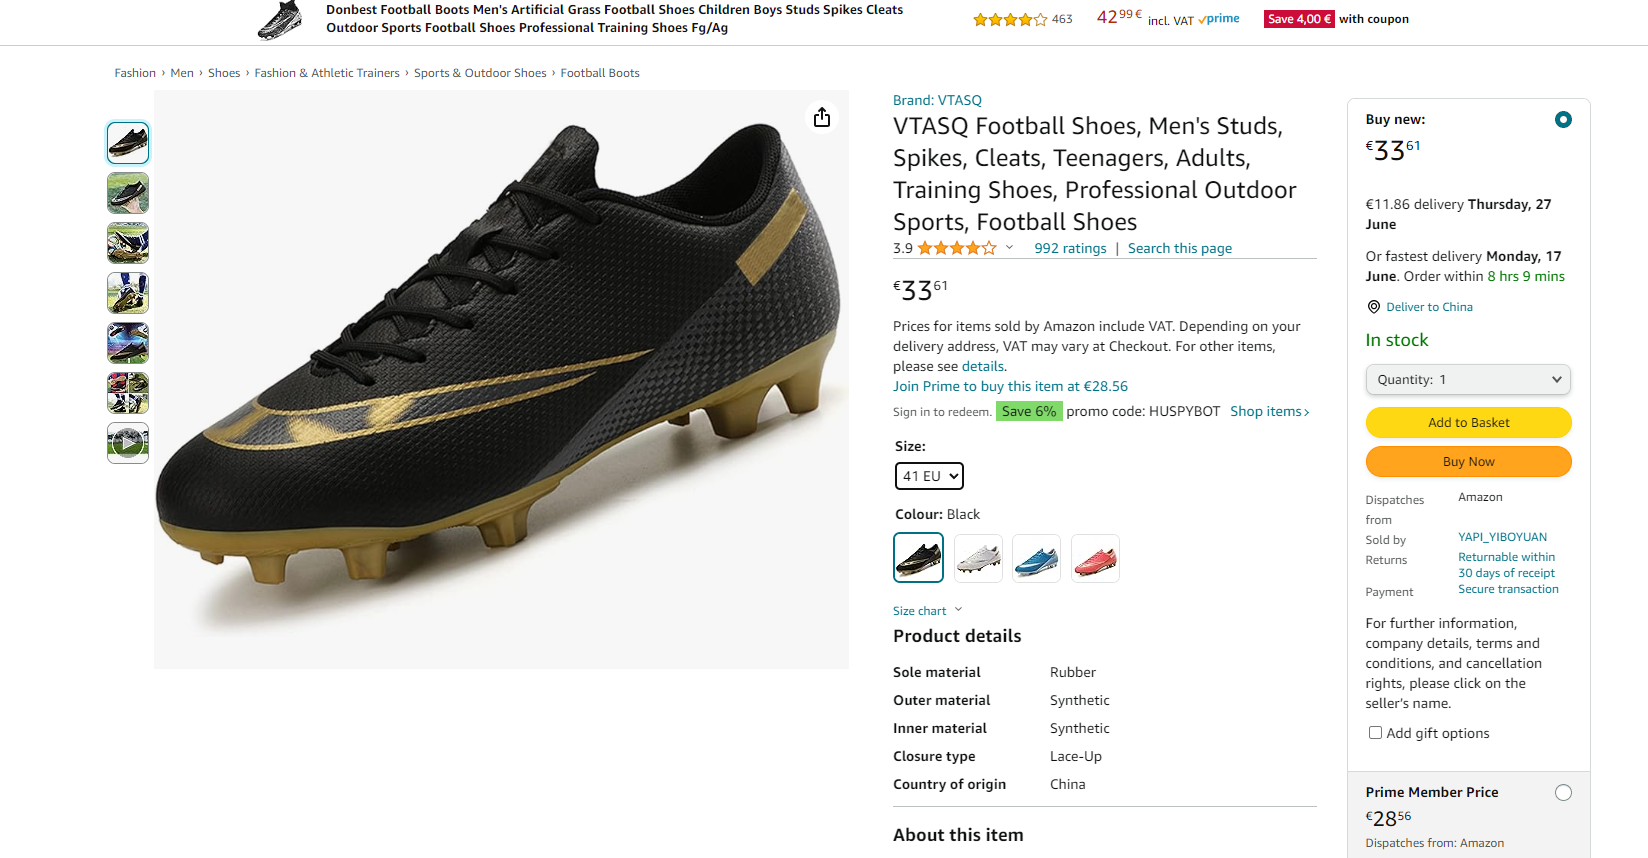Viewport: 1648px width, 858px height.
Task: Add the shoes to basket
Action: (x=1468, y=423)
